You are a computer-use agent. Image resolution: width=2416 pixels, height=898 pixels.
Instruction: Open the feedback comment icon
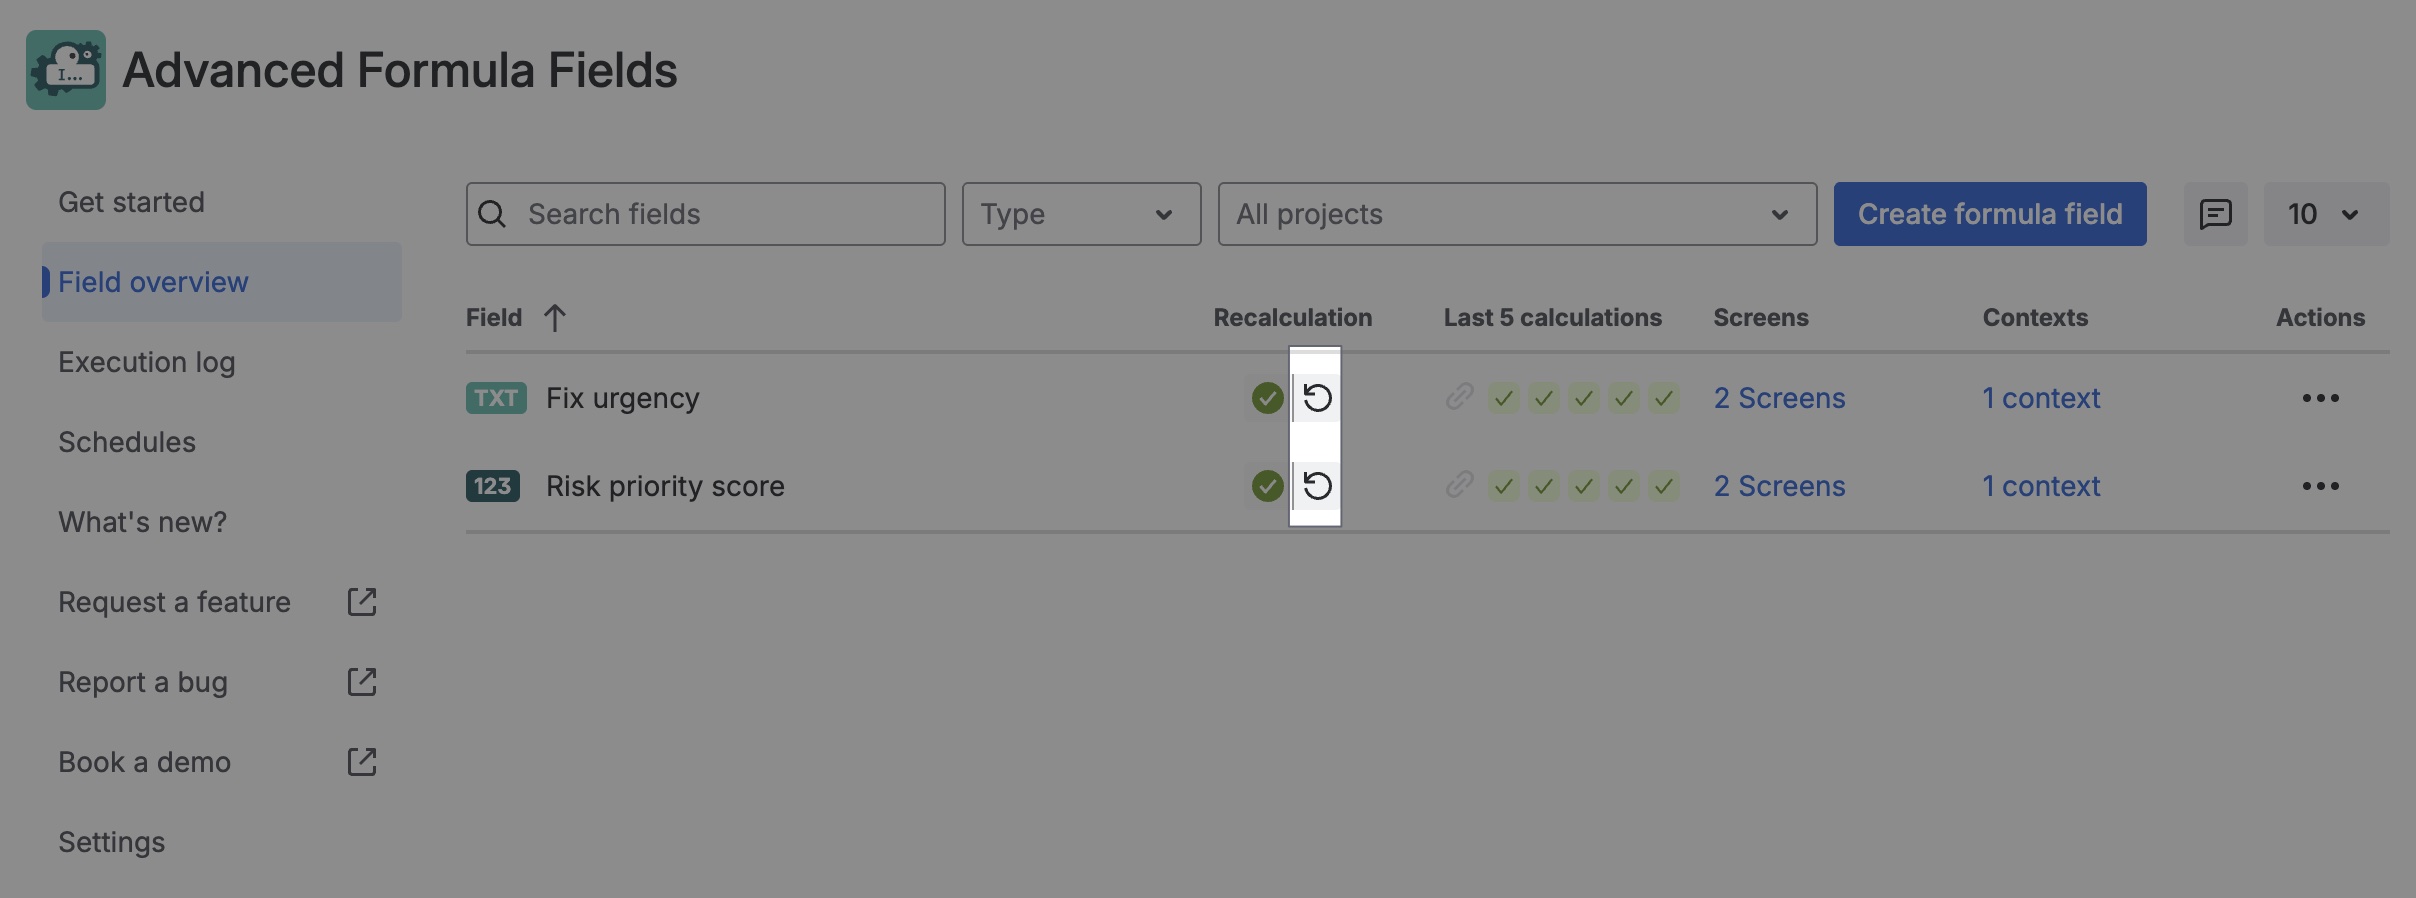2215,214
